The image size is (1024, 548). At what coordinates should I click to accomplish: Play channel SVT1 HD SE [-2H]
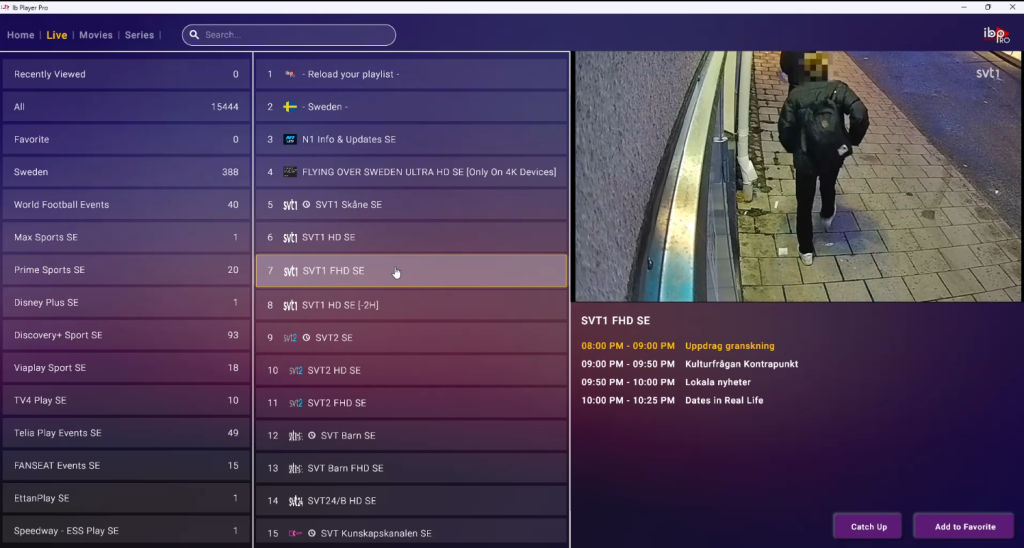(x=411, y=305)
